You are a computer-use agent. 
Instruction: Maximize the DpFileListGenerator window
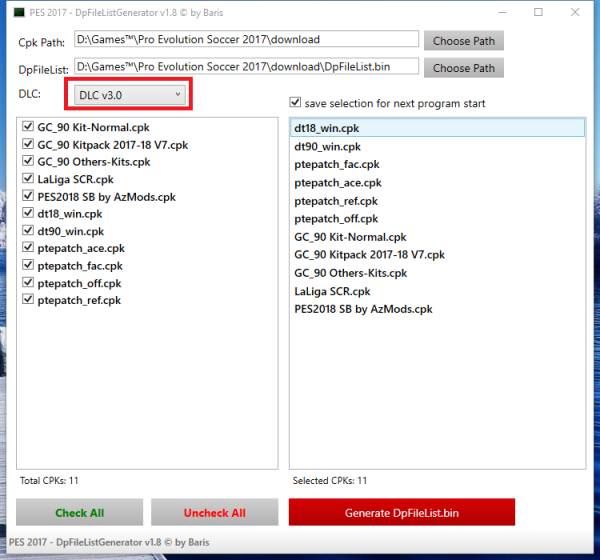click(538, 12)
